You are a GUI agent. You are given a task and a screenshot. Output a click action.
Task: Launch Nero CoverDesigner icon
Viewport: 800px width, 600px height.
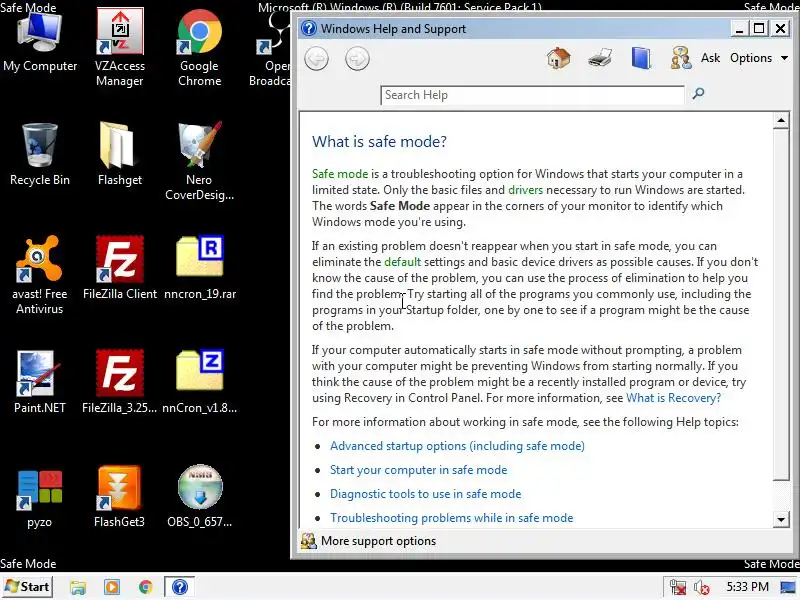pos(199,160)
